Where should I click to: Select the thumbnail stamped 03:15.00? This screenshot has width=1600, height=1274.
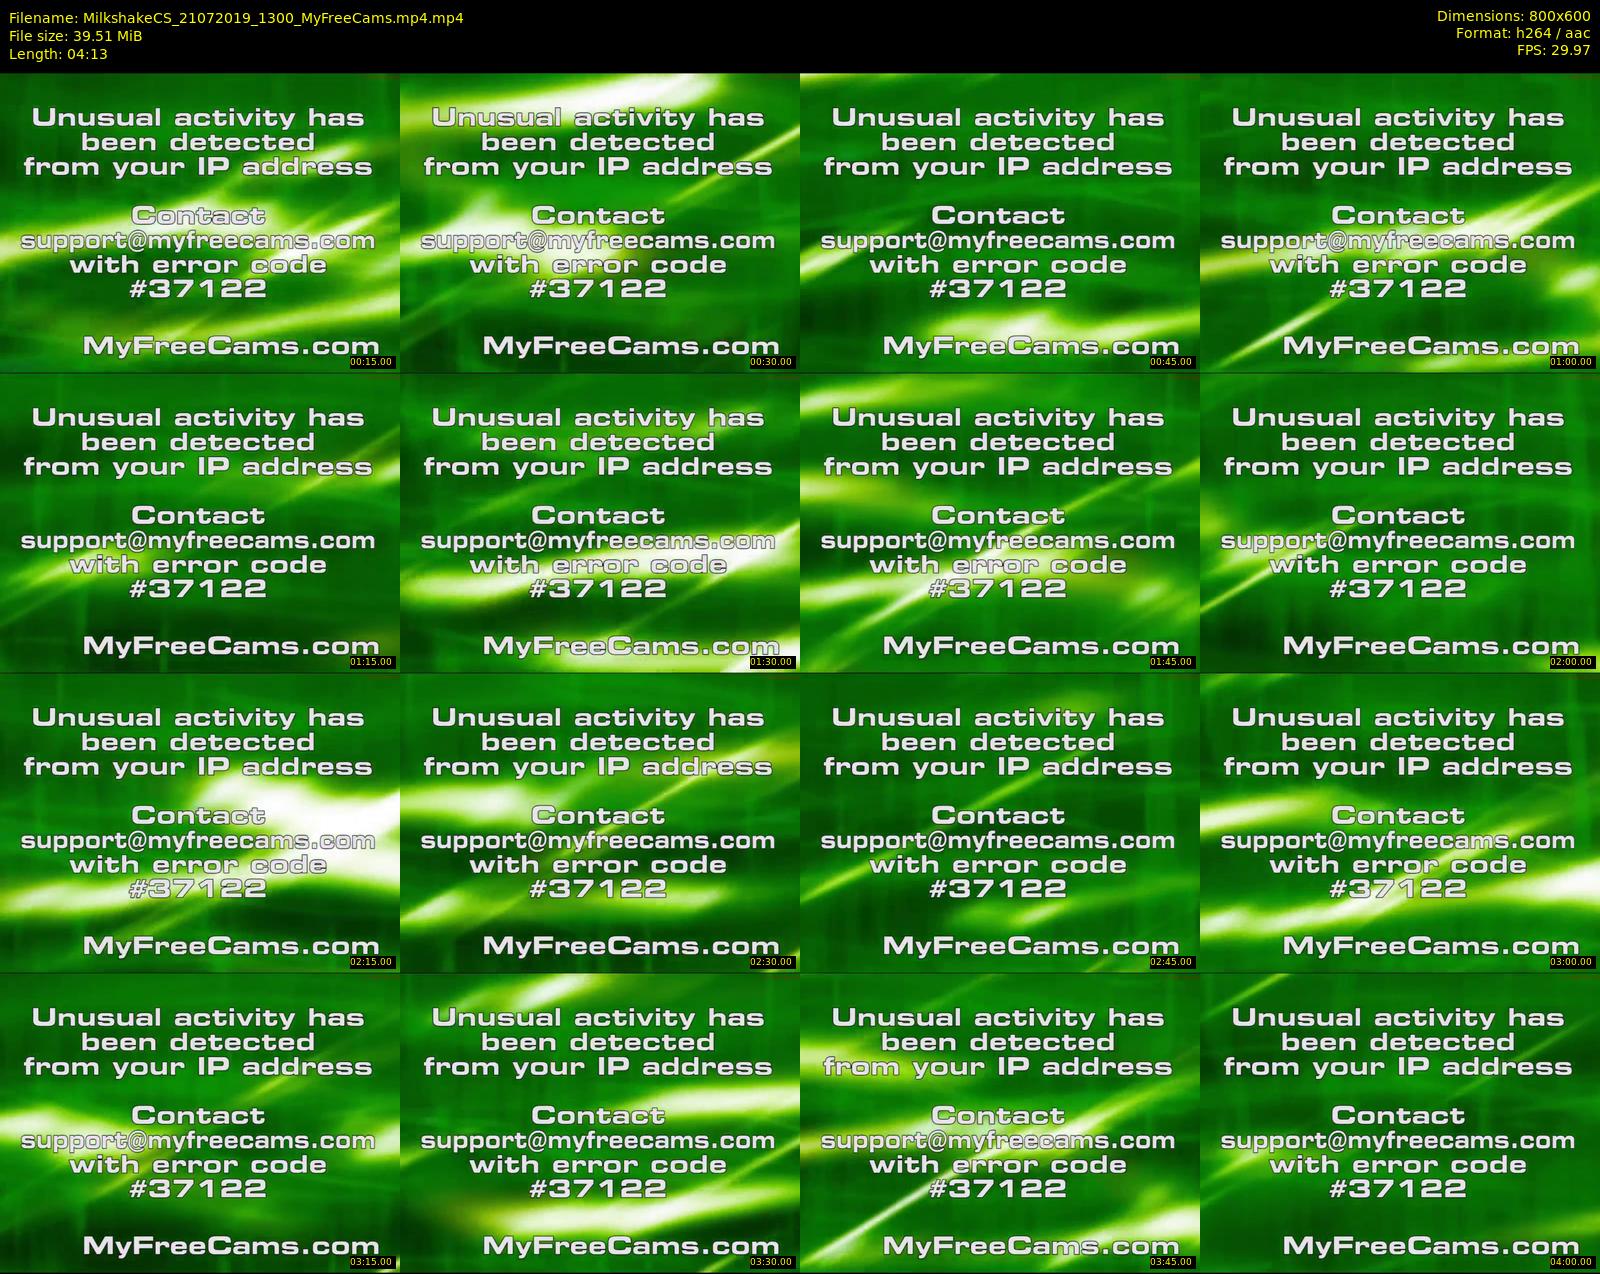[200, 1123]
